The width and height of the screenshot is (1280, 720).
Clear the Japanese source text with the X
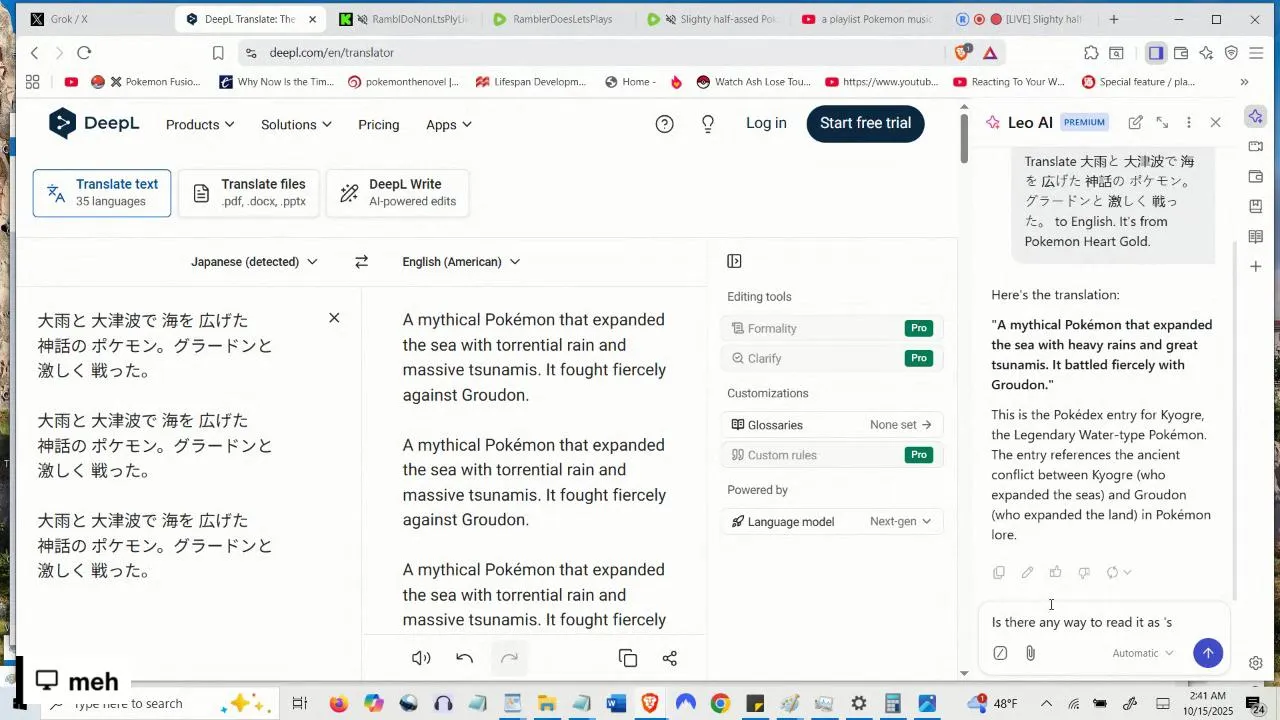334,318
